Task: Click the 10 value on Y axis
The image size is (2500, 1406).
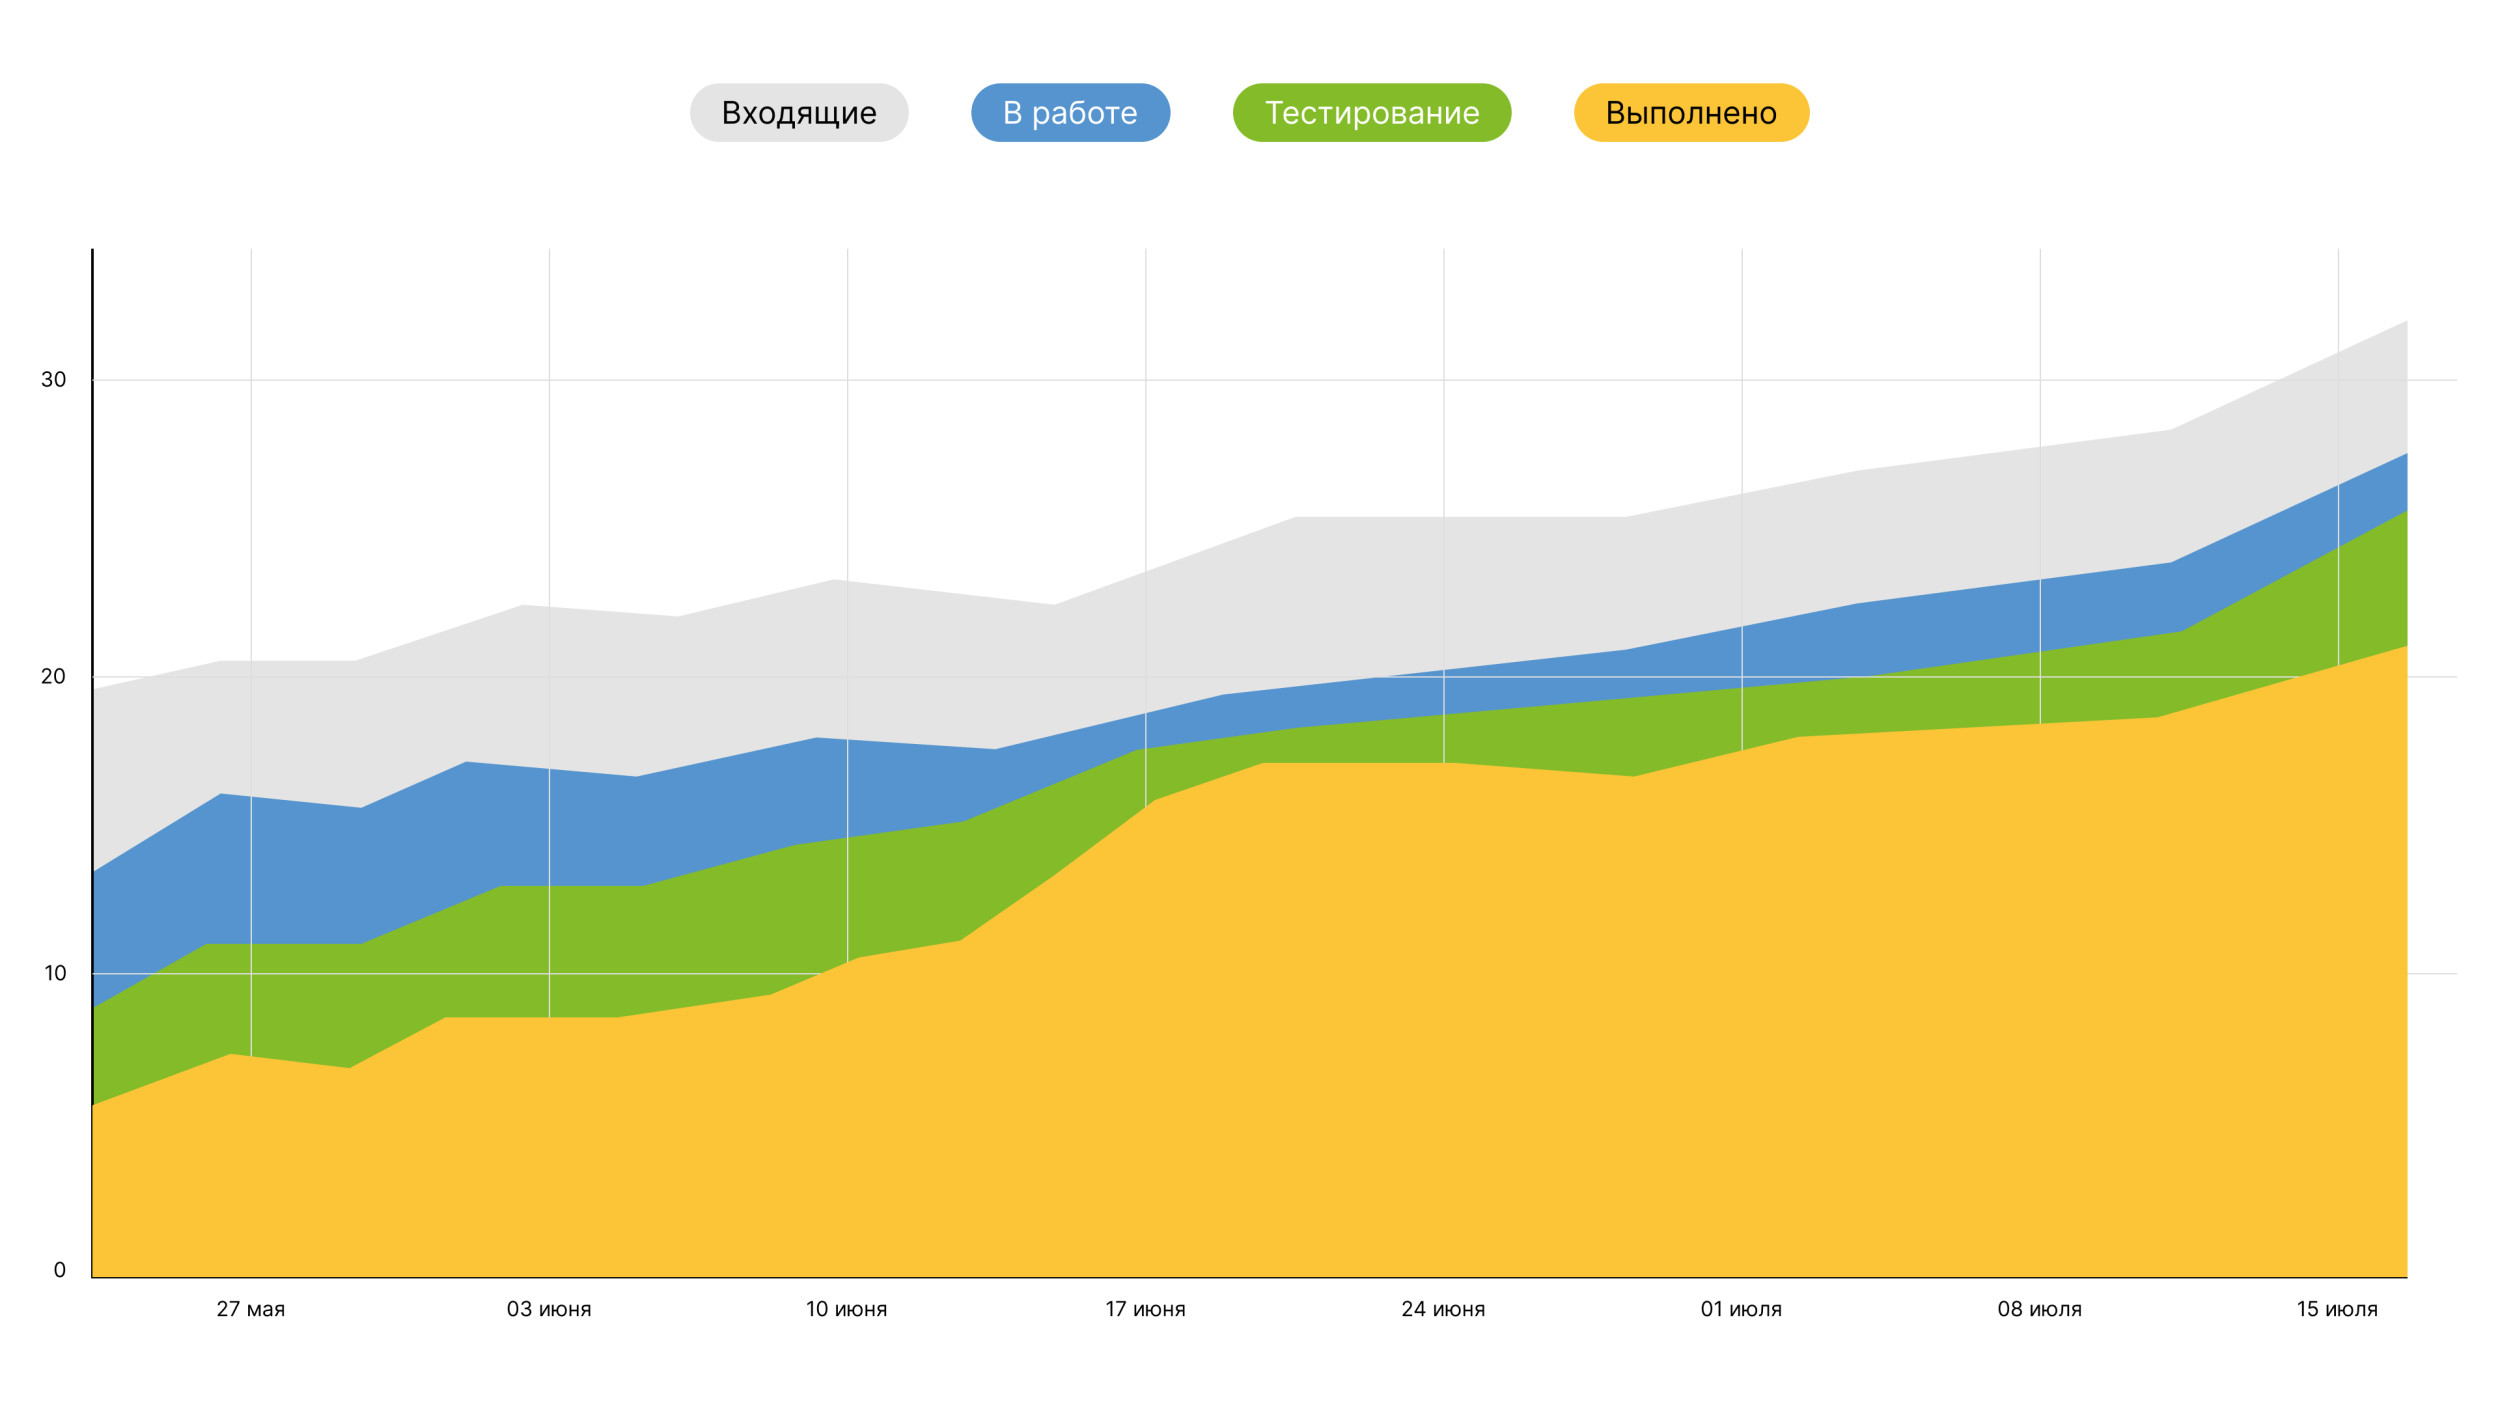Action: pyautogui.click(x=55, y=973)
